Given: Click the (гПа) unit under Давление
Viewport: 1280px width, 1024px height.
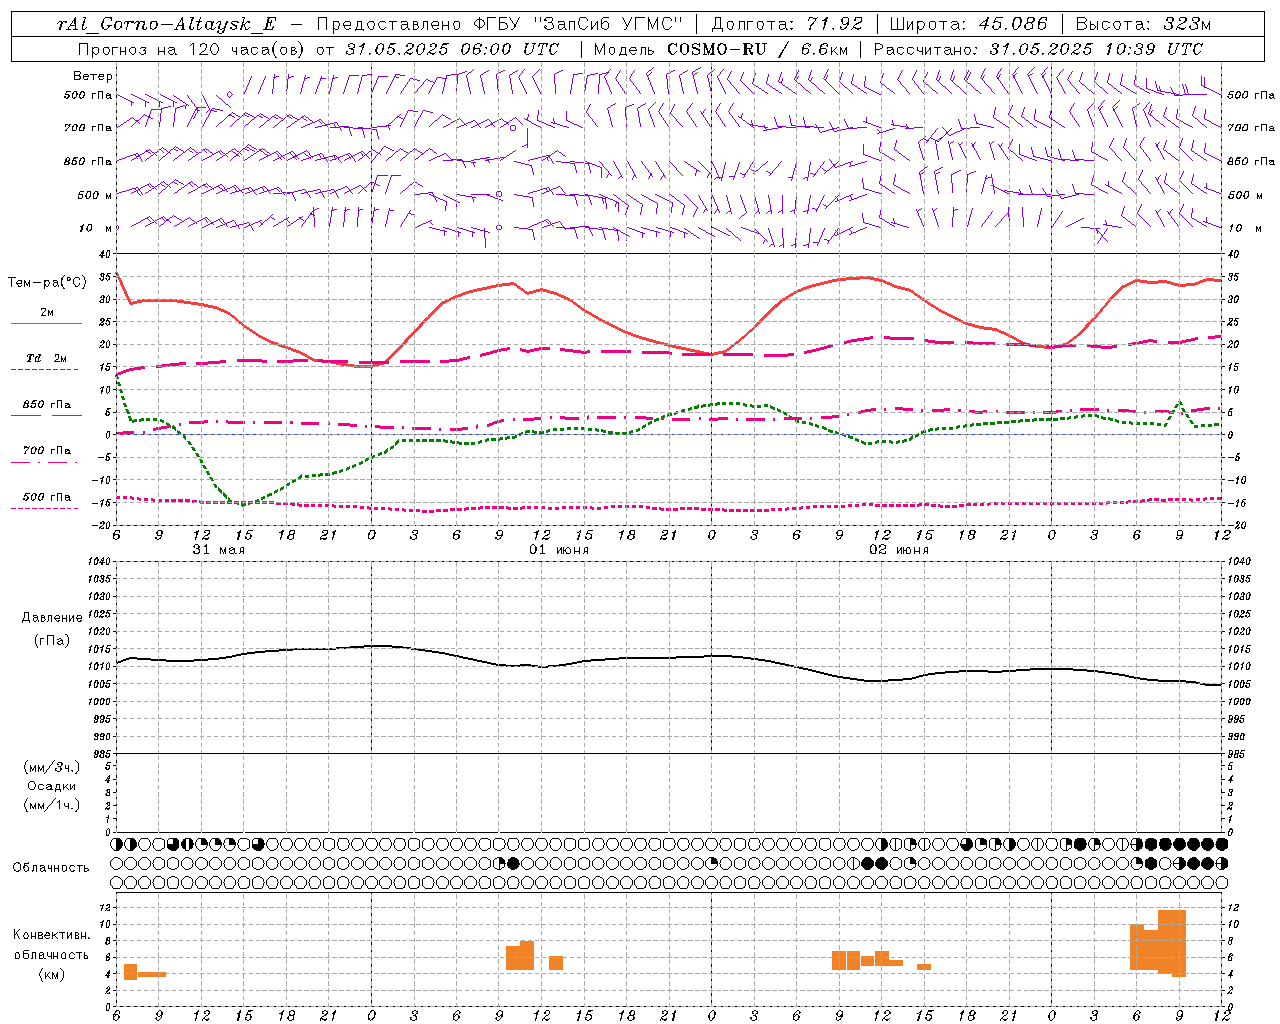Looking at the screenshot, I should point(52,640).
